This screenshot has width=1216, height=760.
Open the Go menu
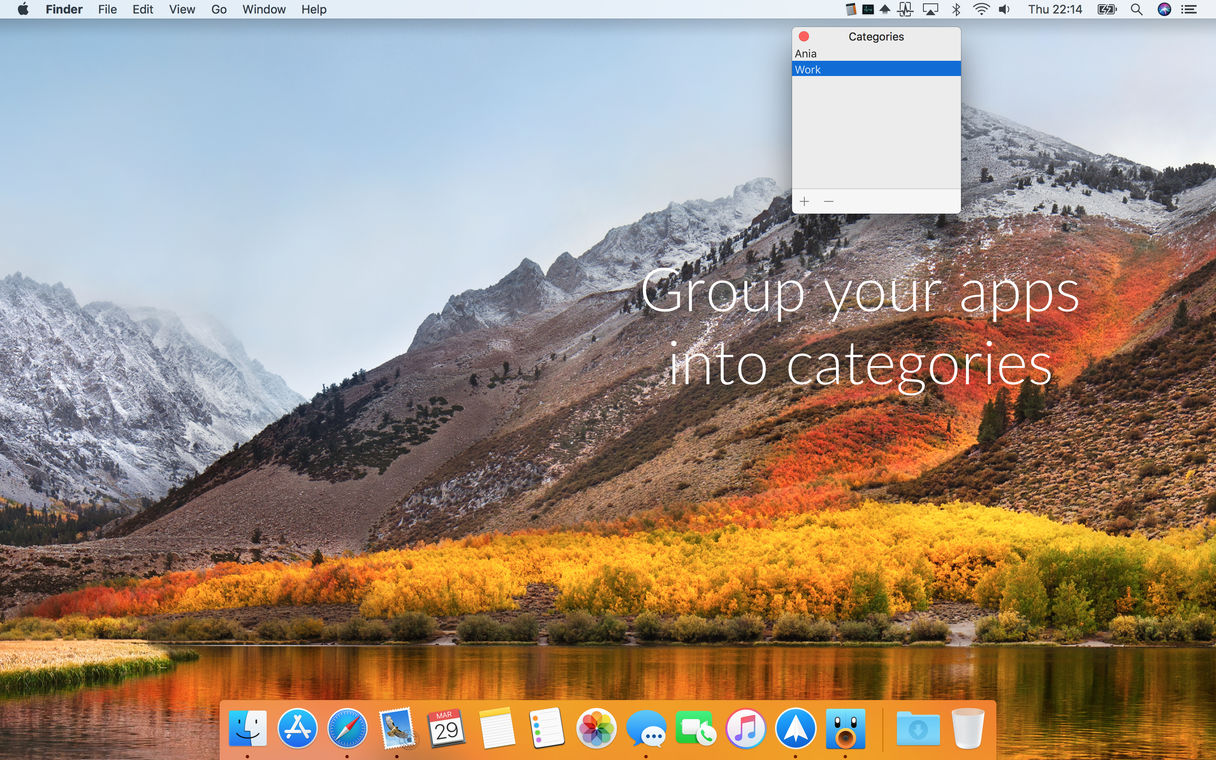click(x=219, y=9)
